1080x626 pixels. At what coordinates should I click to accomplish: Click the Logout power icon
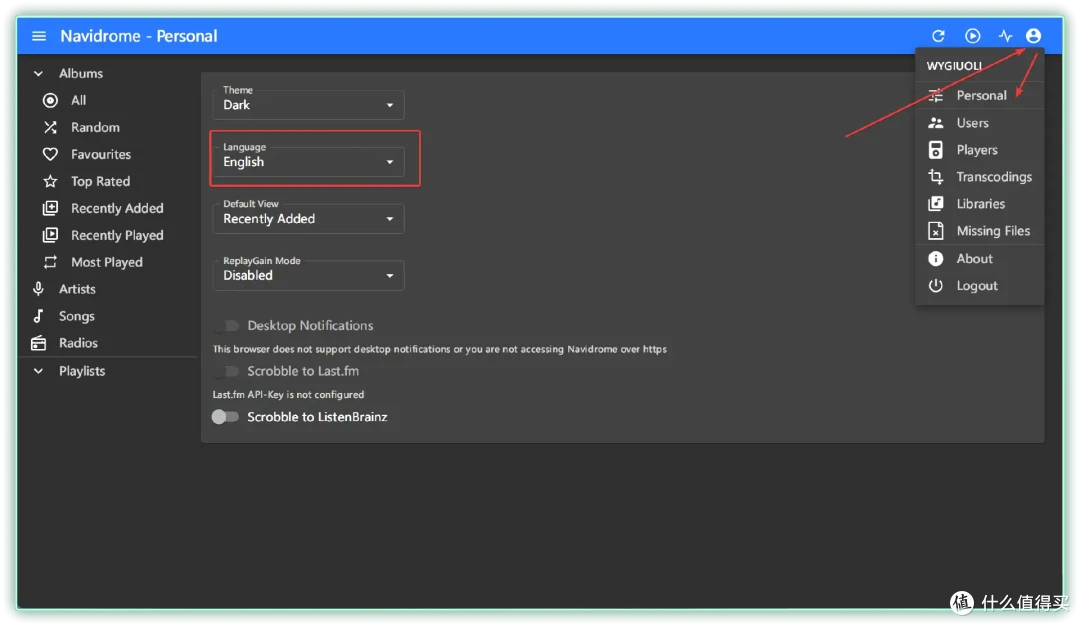(935, 285)
